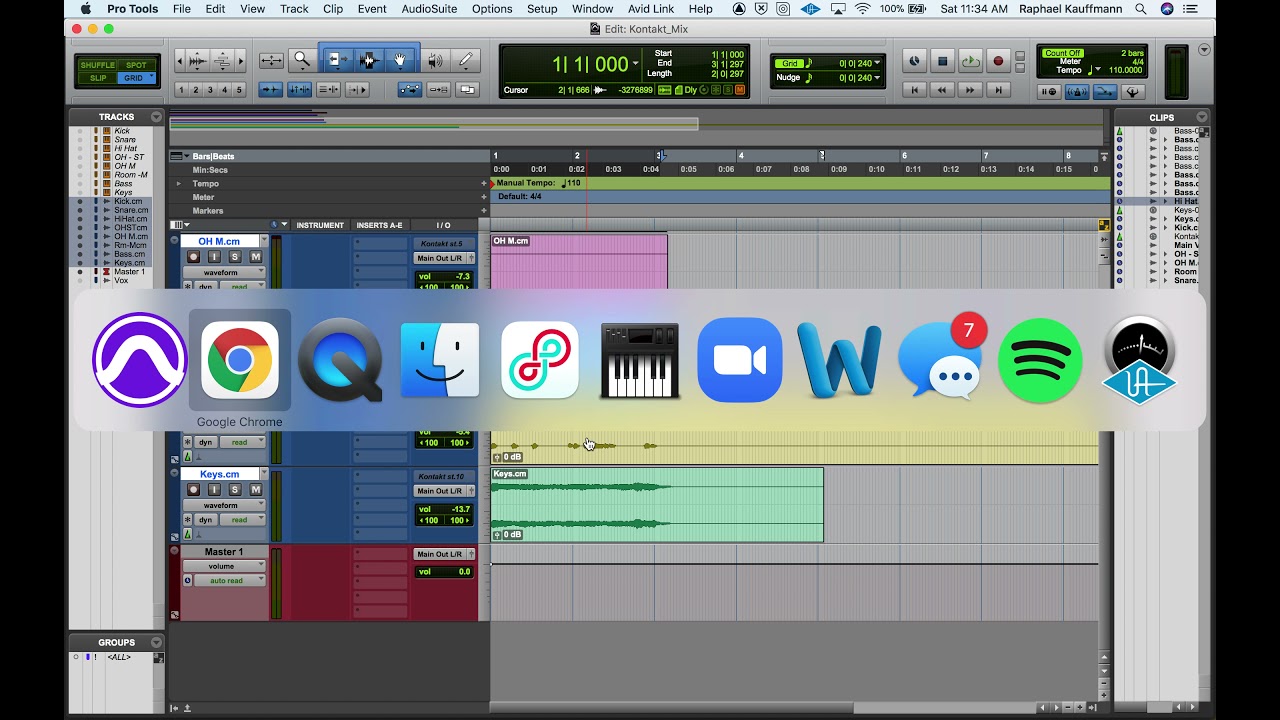This screenshot has height=720, width=1280.
Task: Open the main counter format dropdown
Action: click(x=635, y=64)
